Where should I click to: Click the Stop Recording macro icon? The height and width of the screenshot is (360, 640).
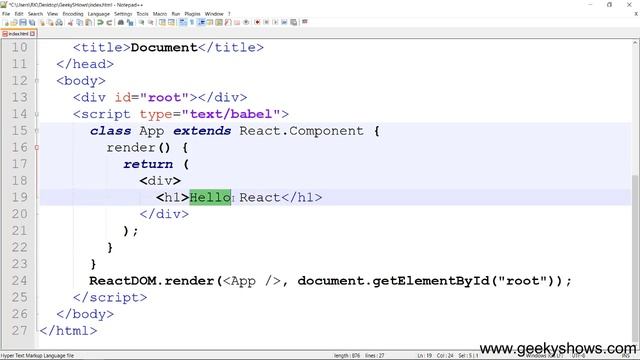click(266, 22)
